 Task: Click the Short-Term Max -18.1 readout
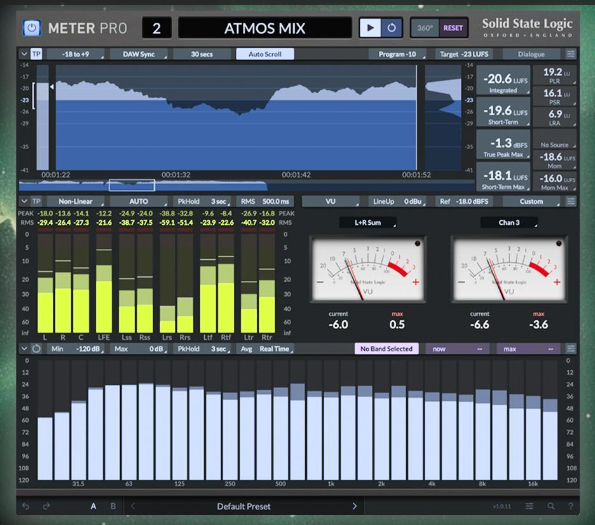(503, 177)
